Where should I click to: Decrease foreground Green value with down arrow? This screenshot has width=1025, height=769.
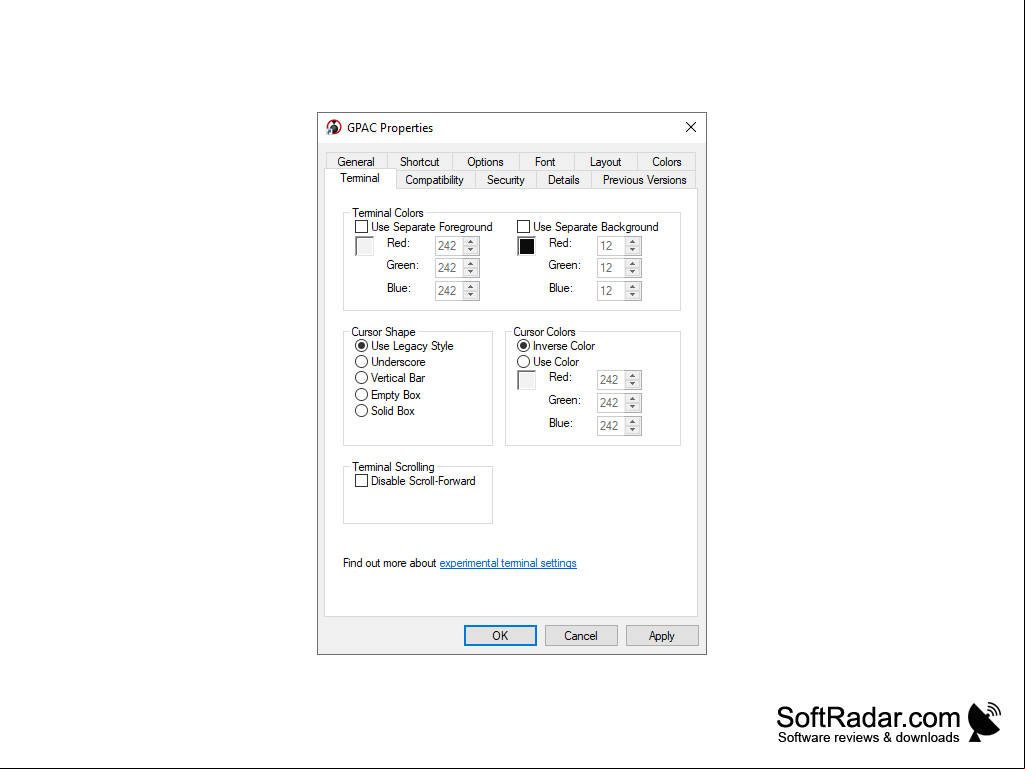click(x=471, y=273)
